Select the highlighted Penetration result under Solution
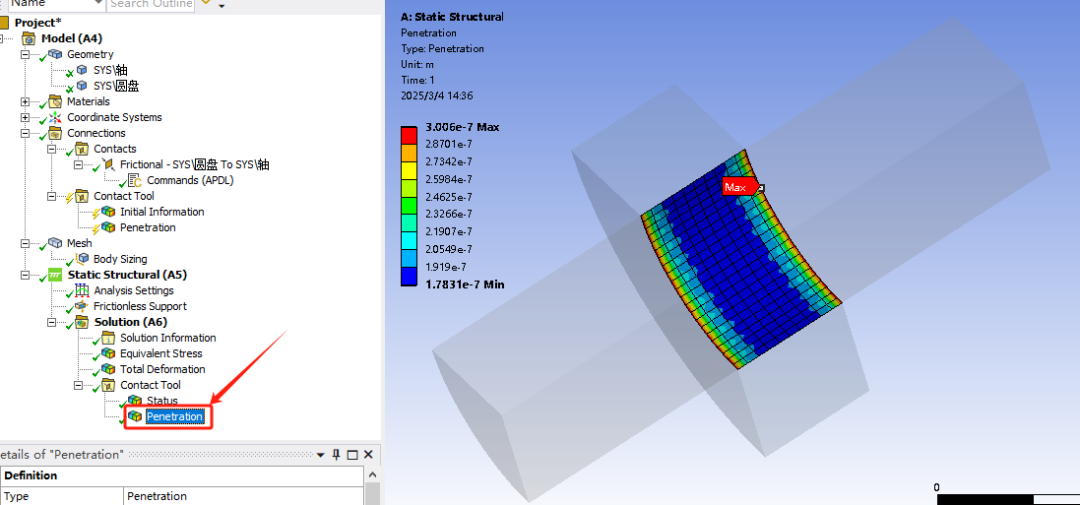Image resolution: width=1080 pixels, height=505 pixels. pos(175,416)
